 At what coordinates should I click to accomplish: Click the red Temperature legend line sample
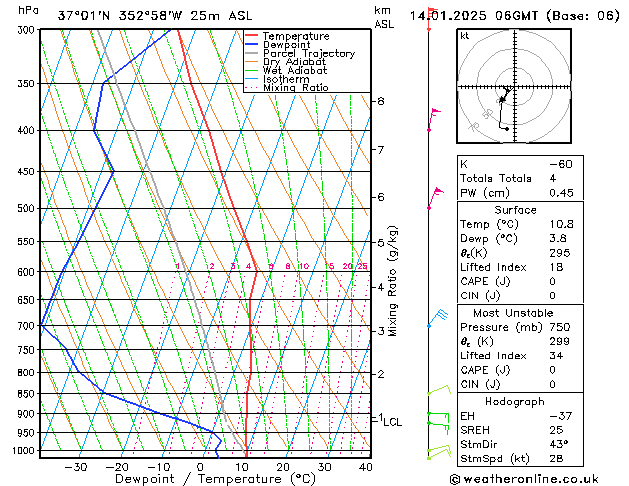click(x=251, y=36)
